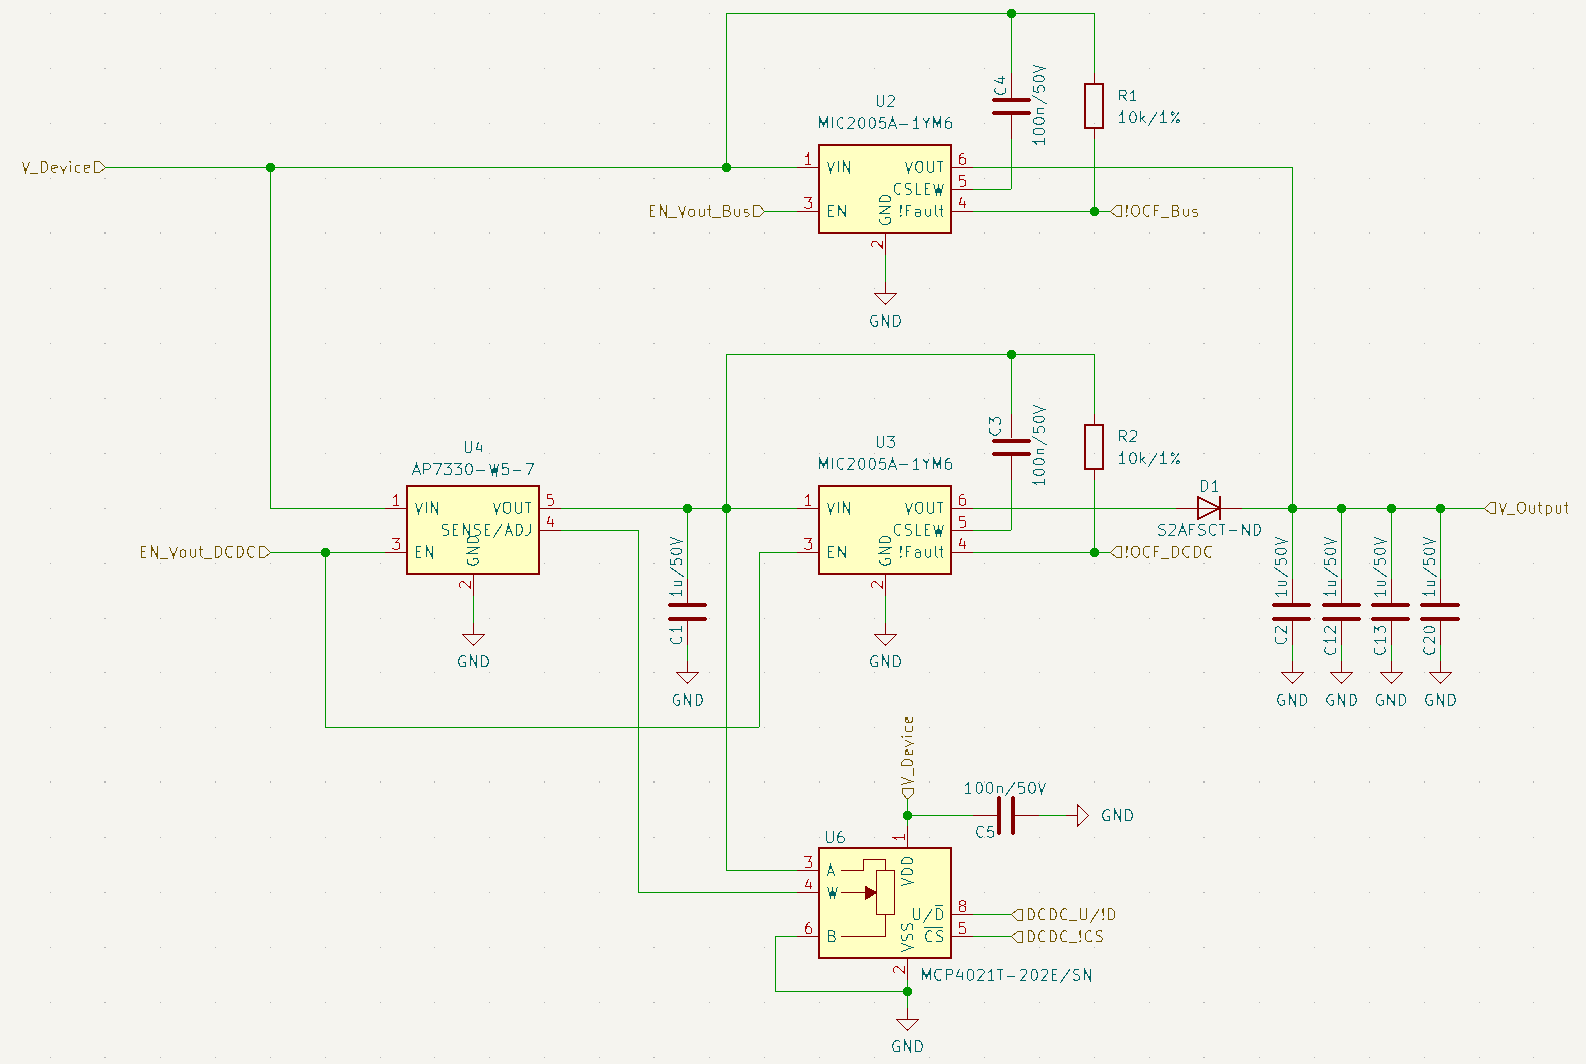Click the EN_Vout_DCDC label

pyautogui.click(x=205, y=552)
